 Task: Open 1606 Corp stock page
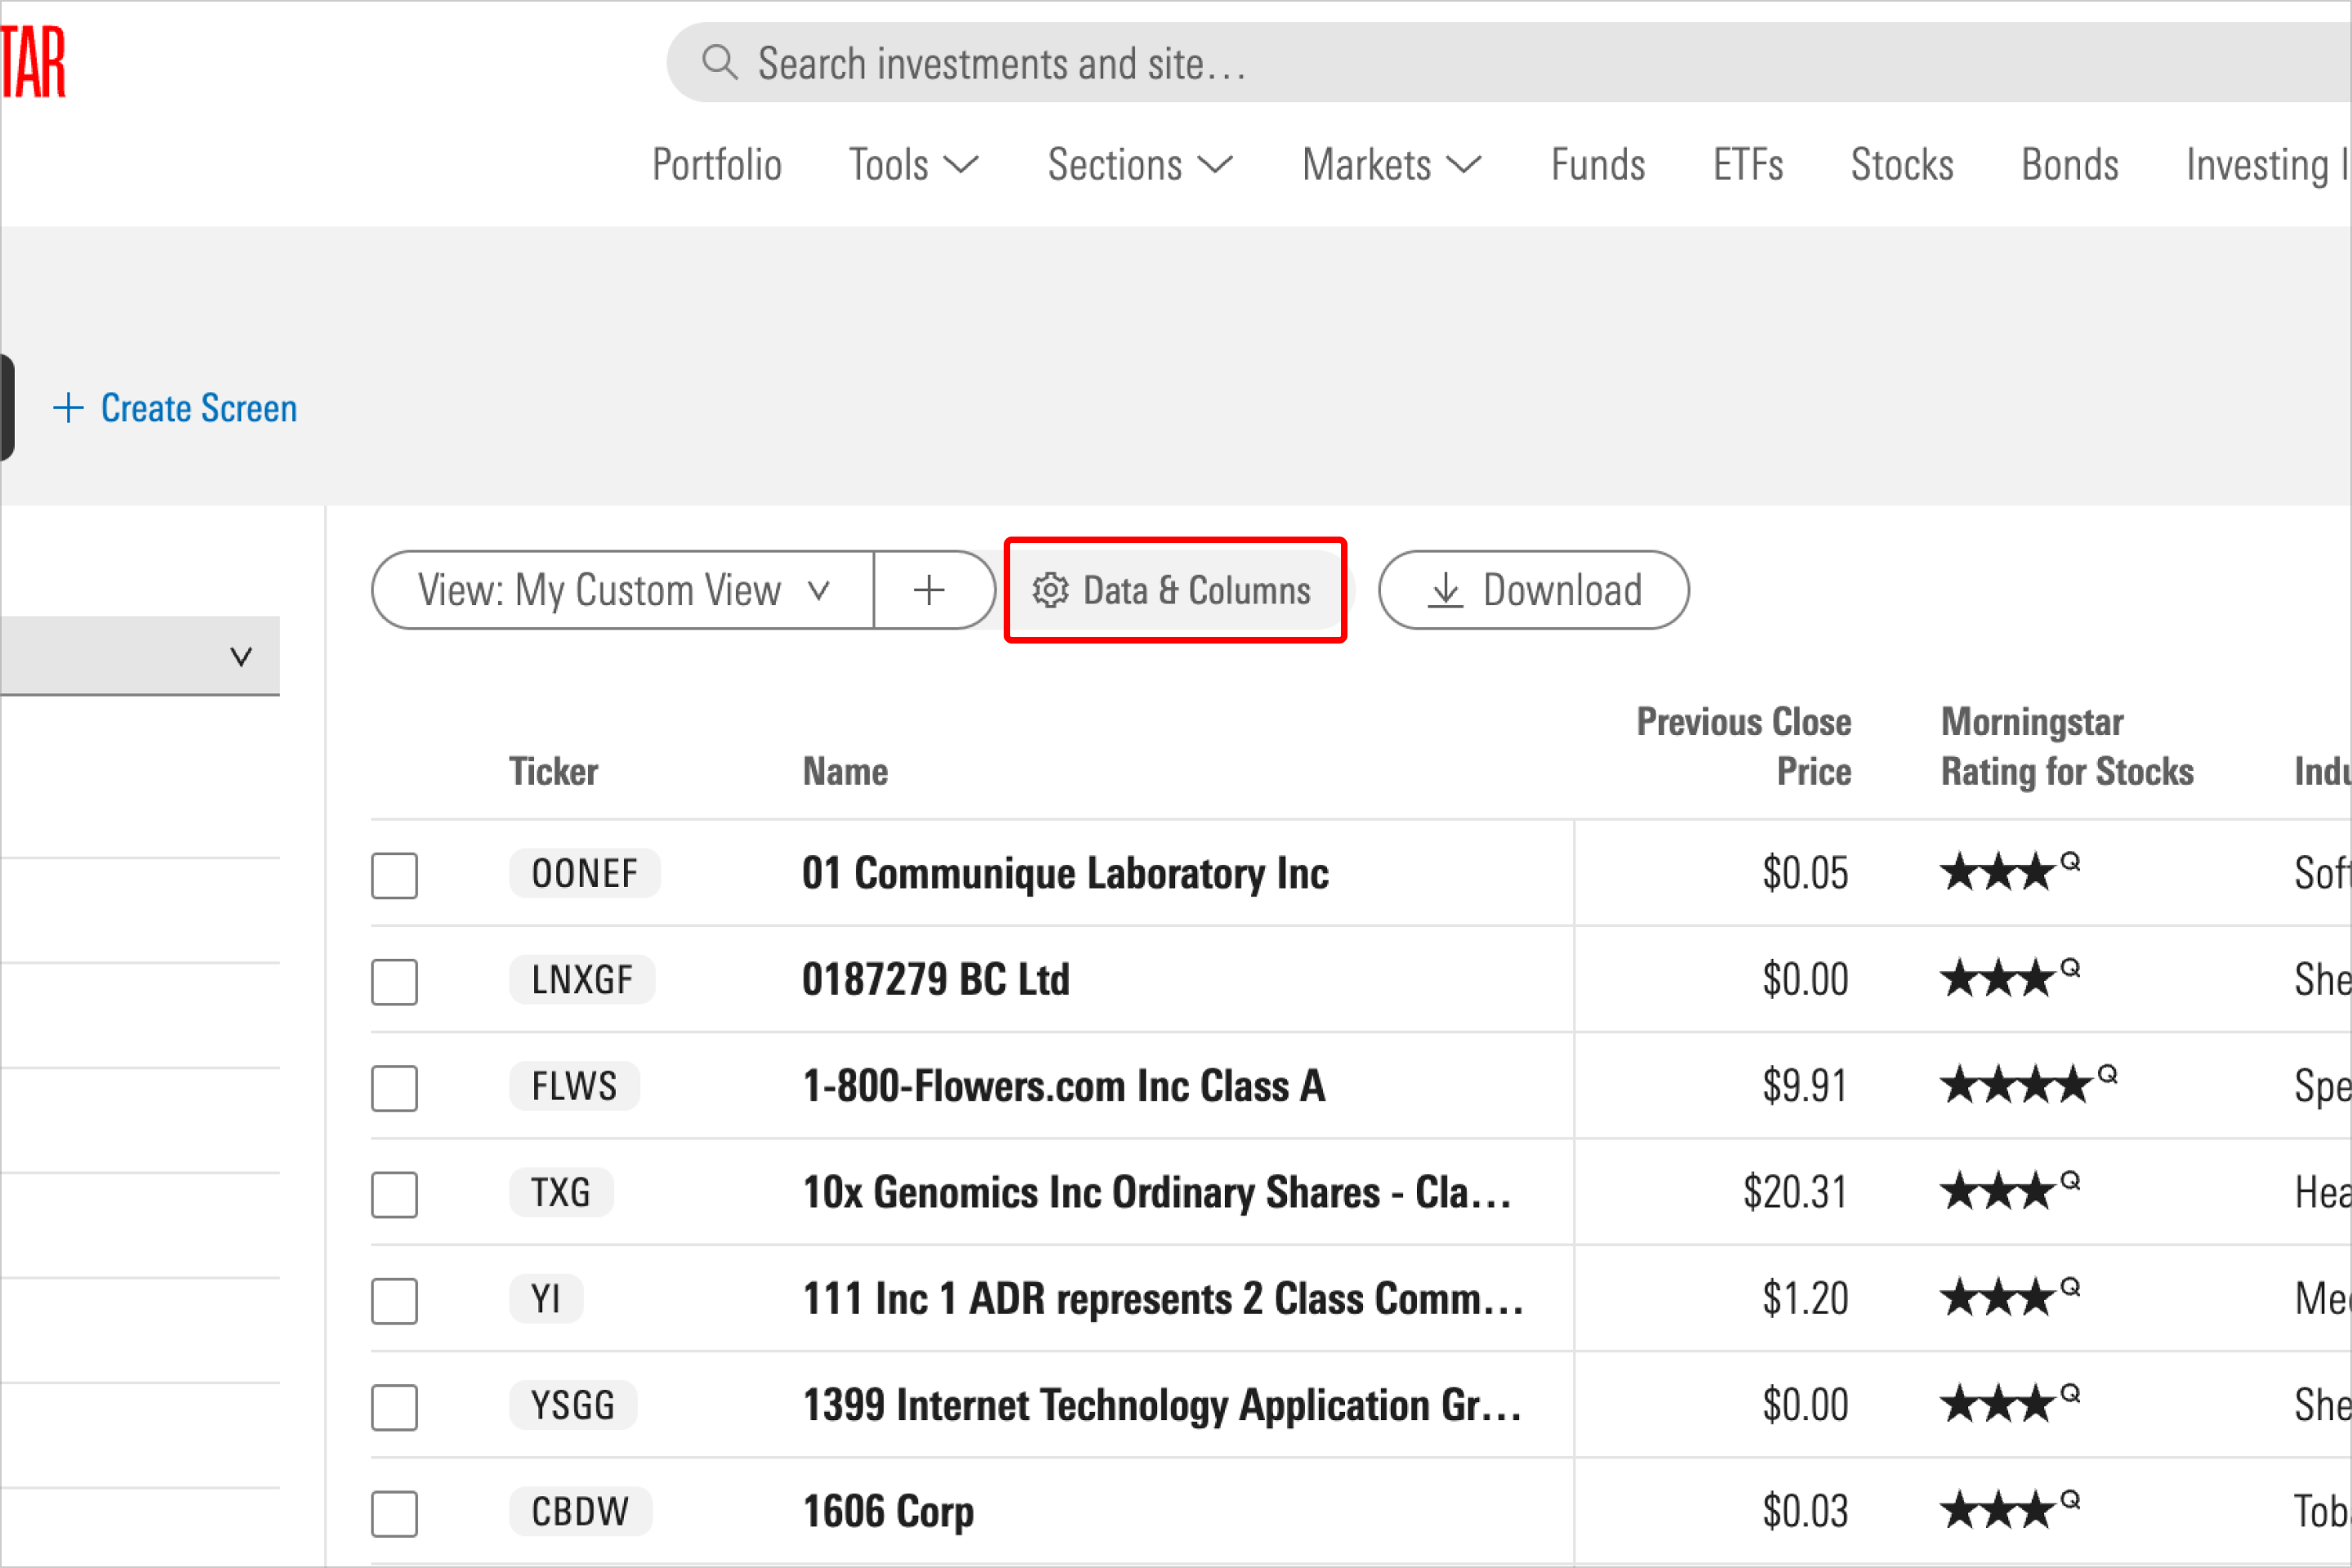coord(888,1511)
